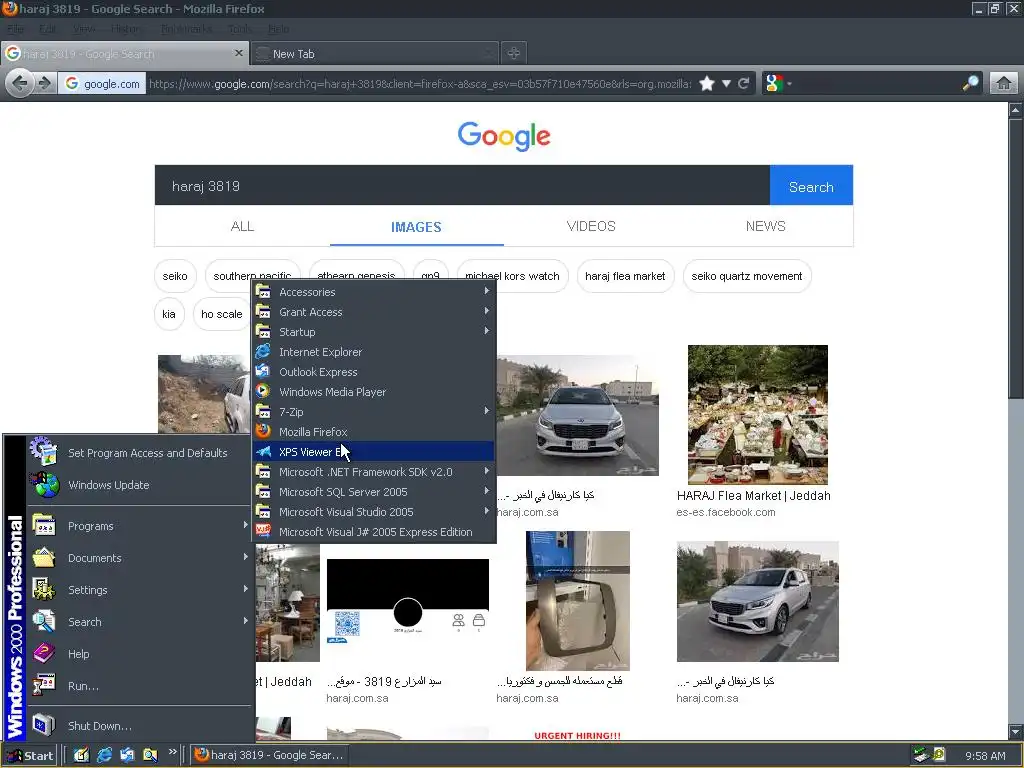Bookmark this page with the star icon

707,84
